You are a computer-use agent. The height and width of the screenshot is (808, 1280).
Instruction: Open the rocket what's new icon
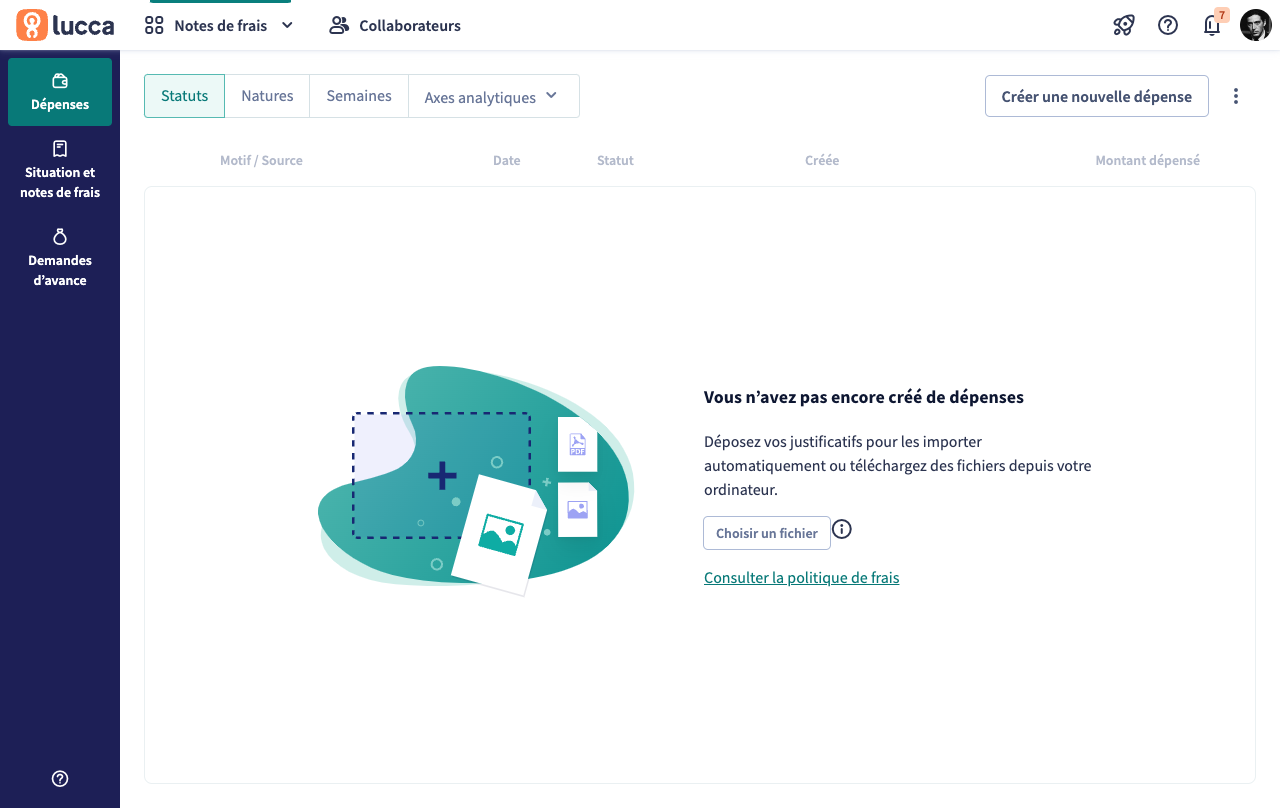tap(1123, 26)
